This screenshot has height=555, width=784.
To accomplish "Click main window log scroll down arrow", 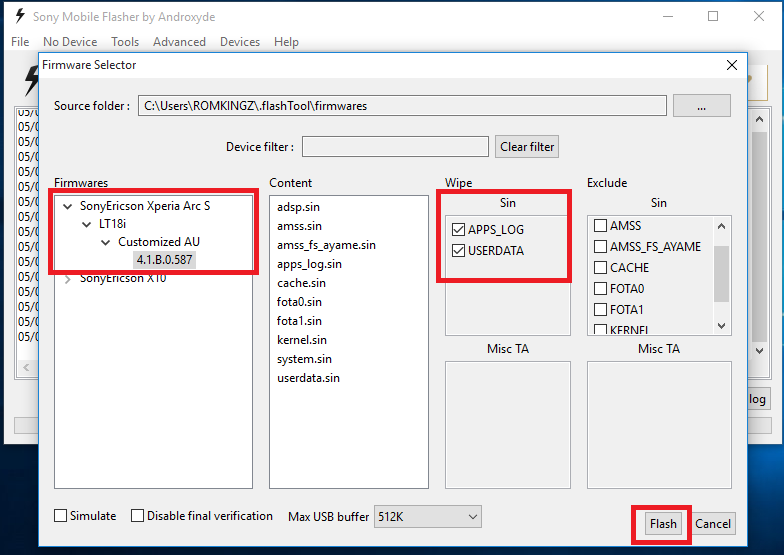I will (759, 350).
